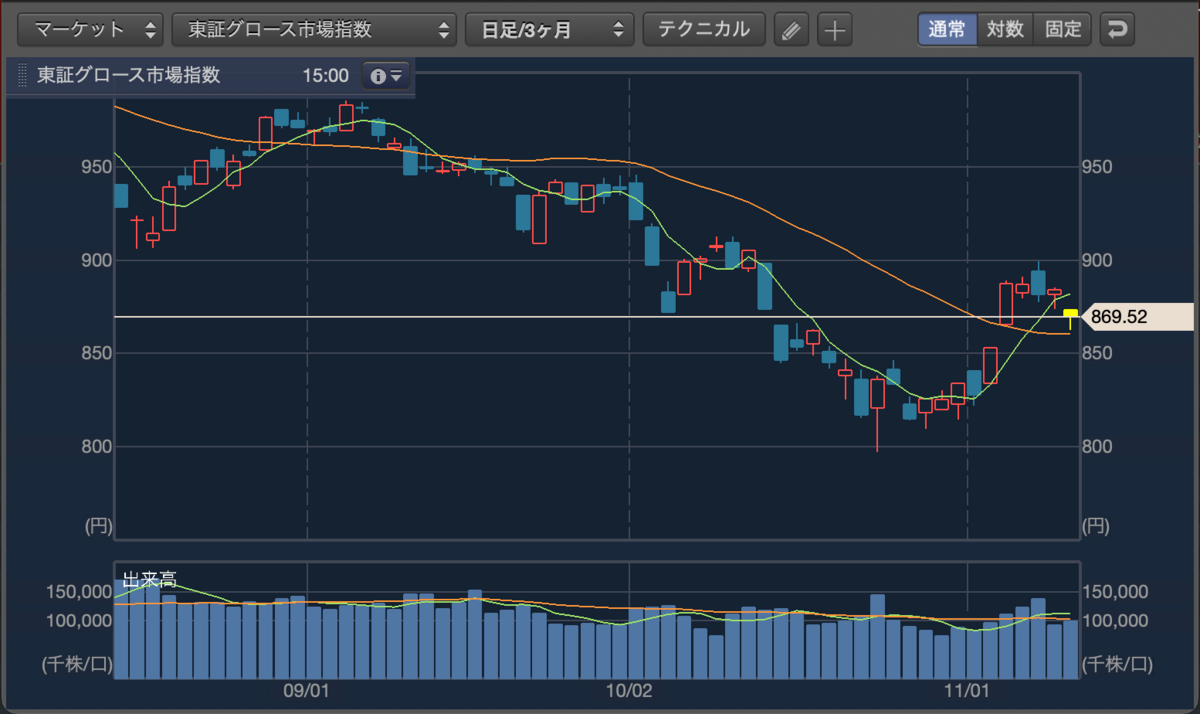Switch scale to 通常 mode
The height and width of the screenshot is (714, 1200).
pos(947,29)
